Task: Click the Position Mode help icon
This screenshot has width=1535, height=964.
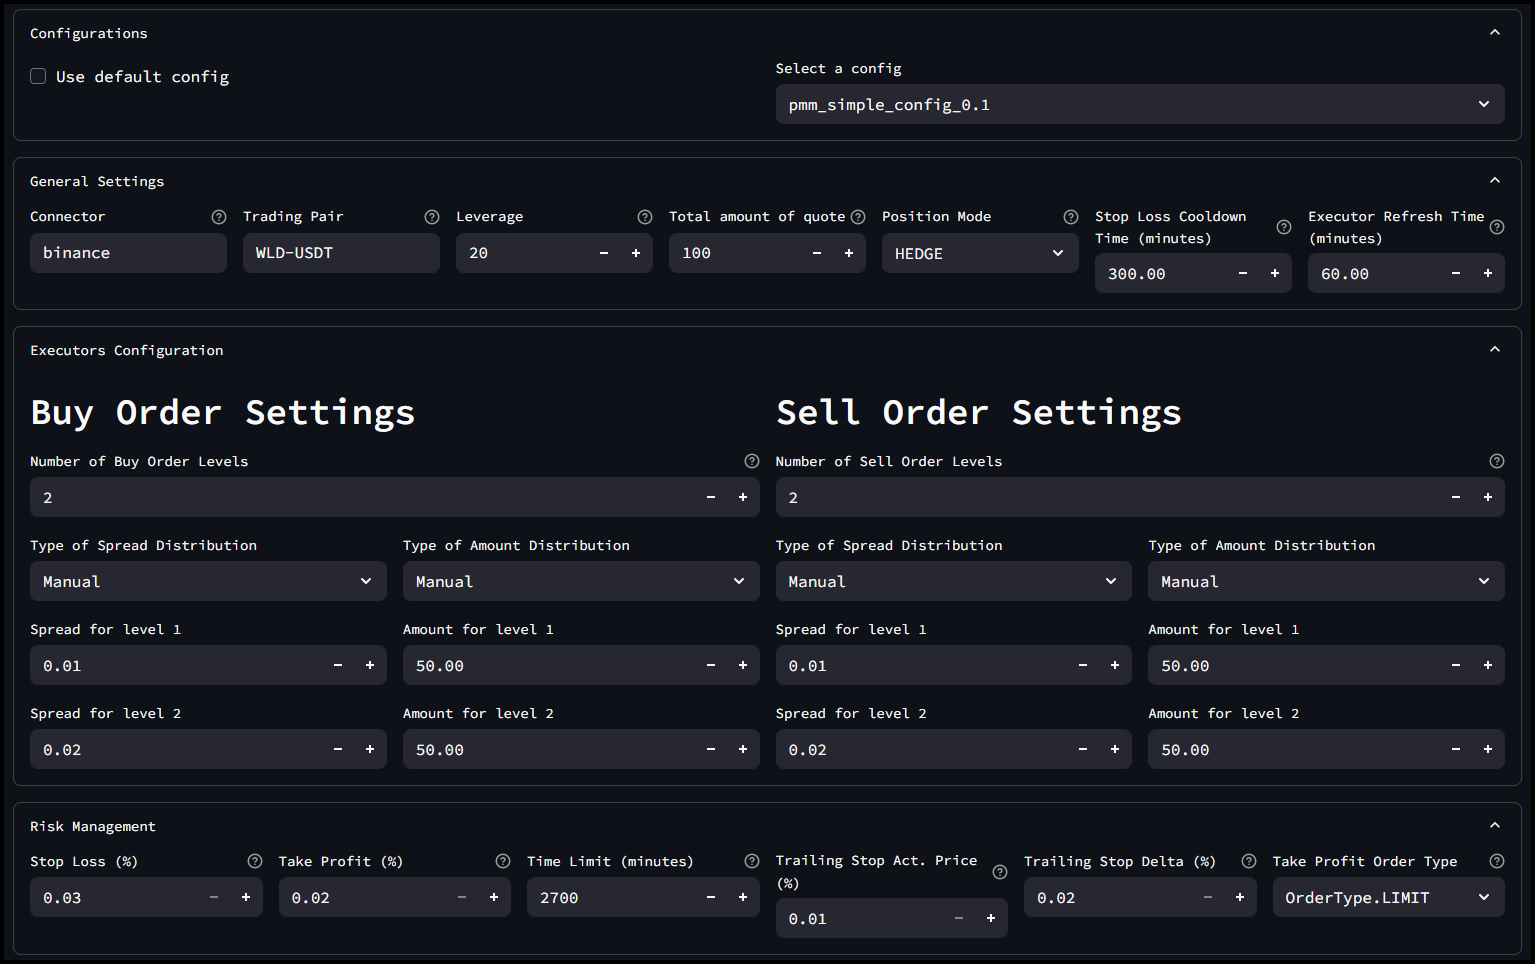Action: pyautogui.click(x=1071, y=217)
